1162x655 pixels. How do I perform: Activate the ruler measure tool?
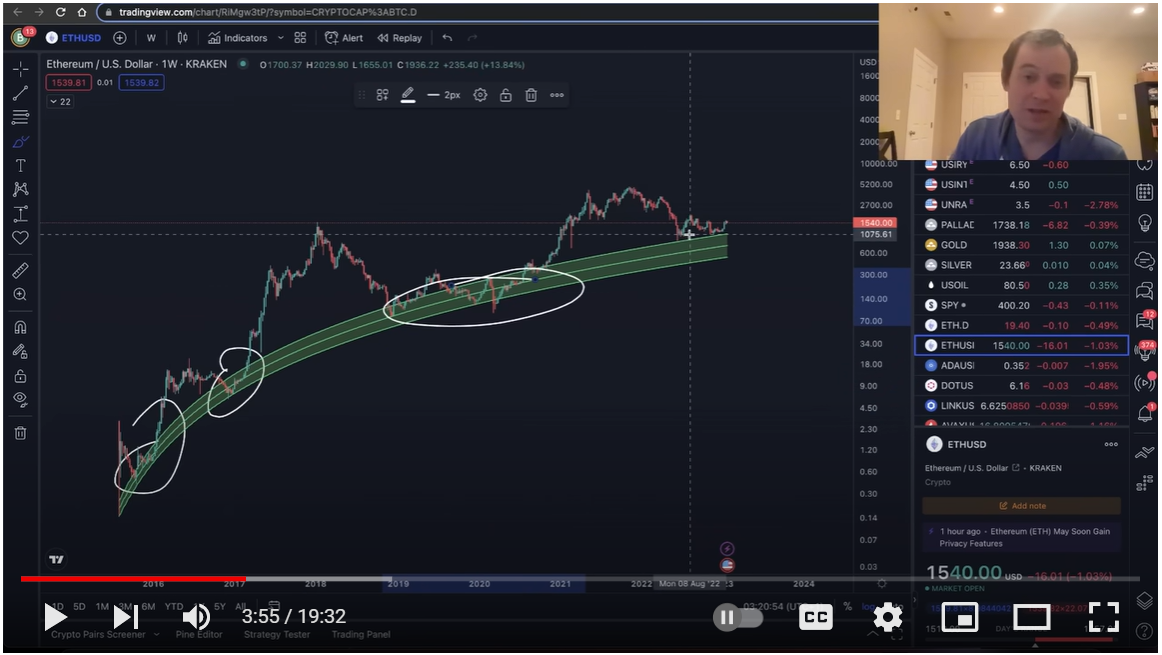pyautogui.click(x=20, y=270)
